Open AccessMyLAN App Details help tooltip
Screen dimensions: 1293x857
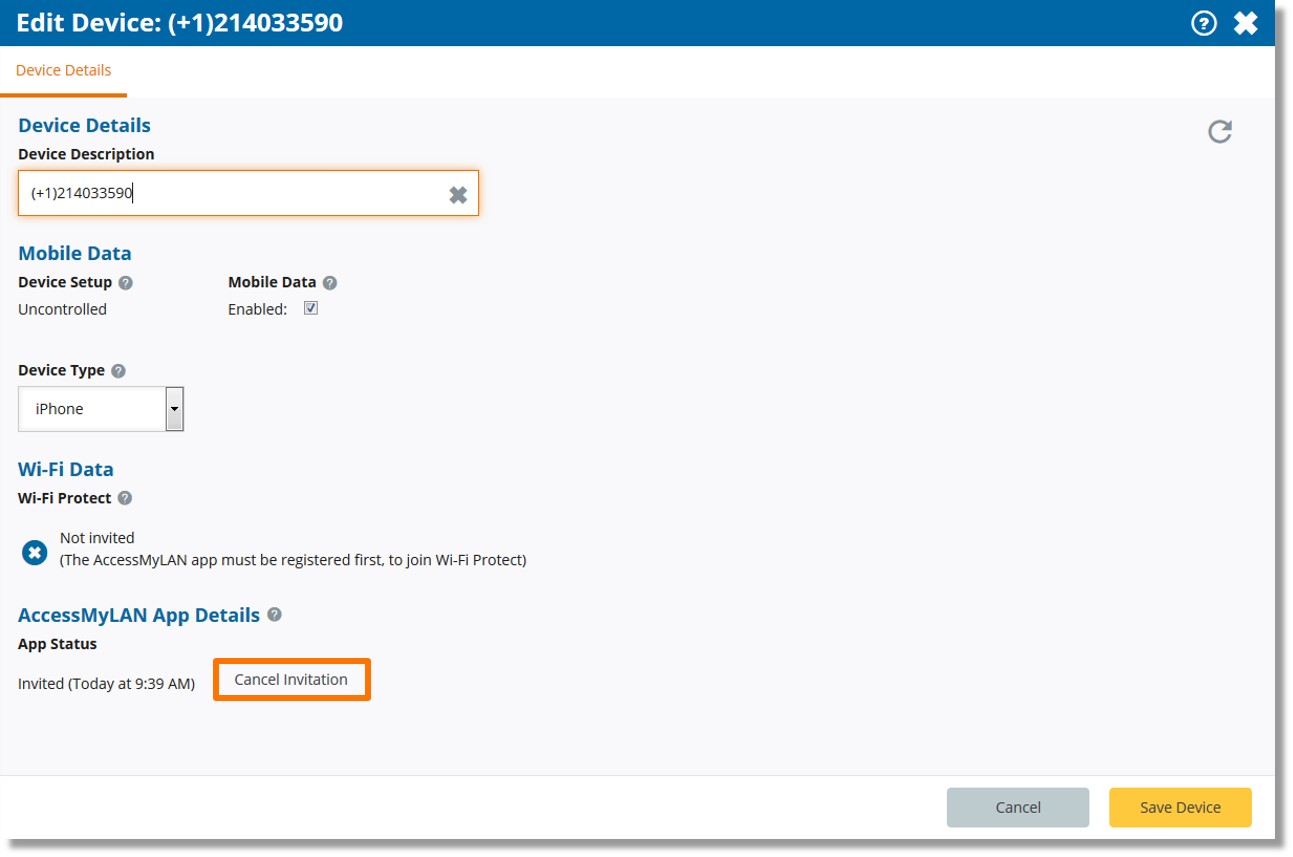(x=274, y=614)
